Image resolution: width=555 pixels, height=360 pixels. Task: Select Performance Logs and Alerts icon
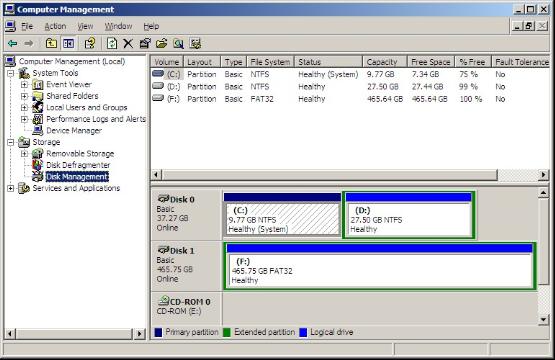(x=38, y=119)
